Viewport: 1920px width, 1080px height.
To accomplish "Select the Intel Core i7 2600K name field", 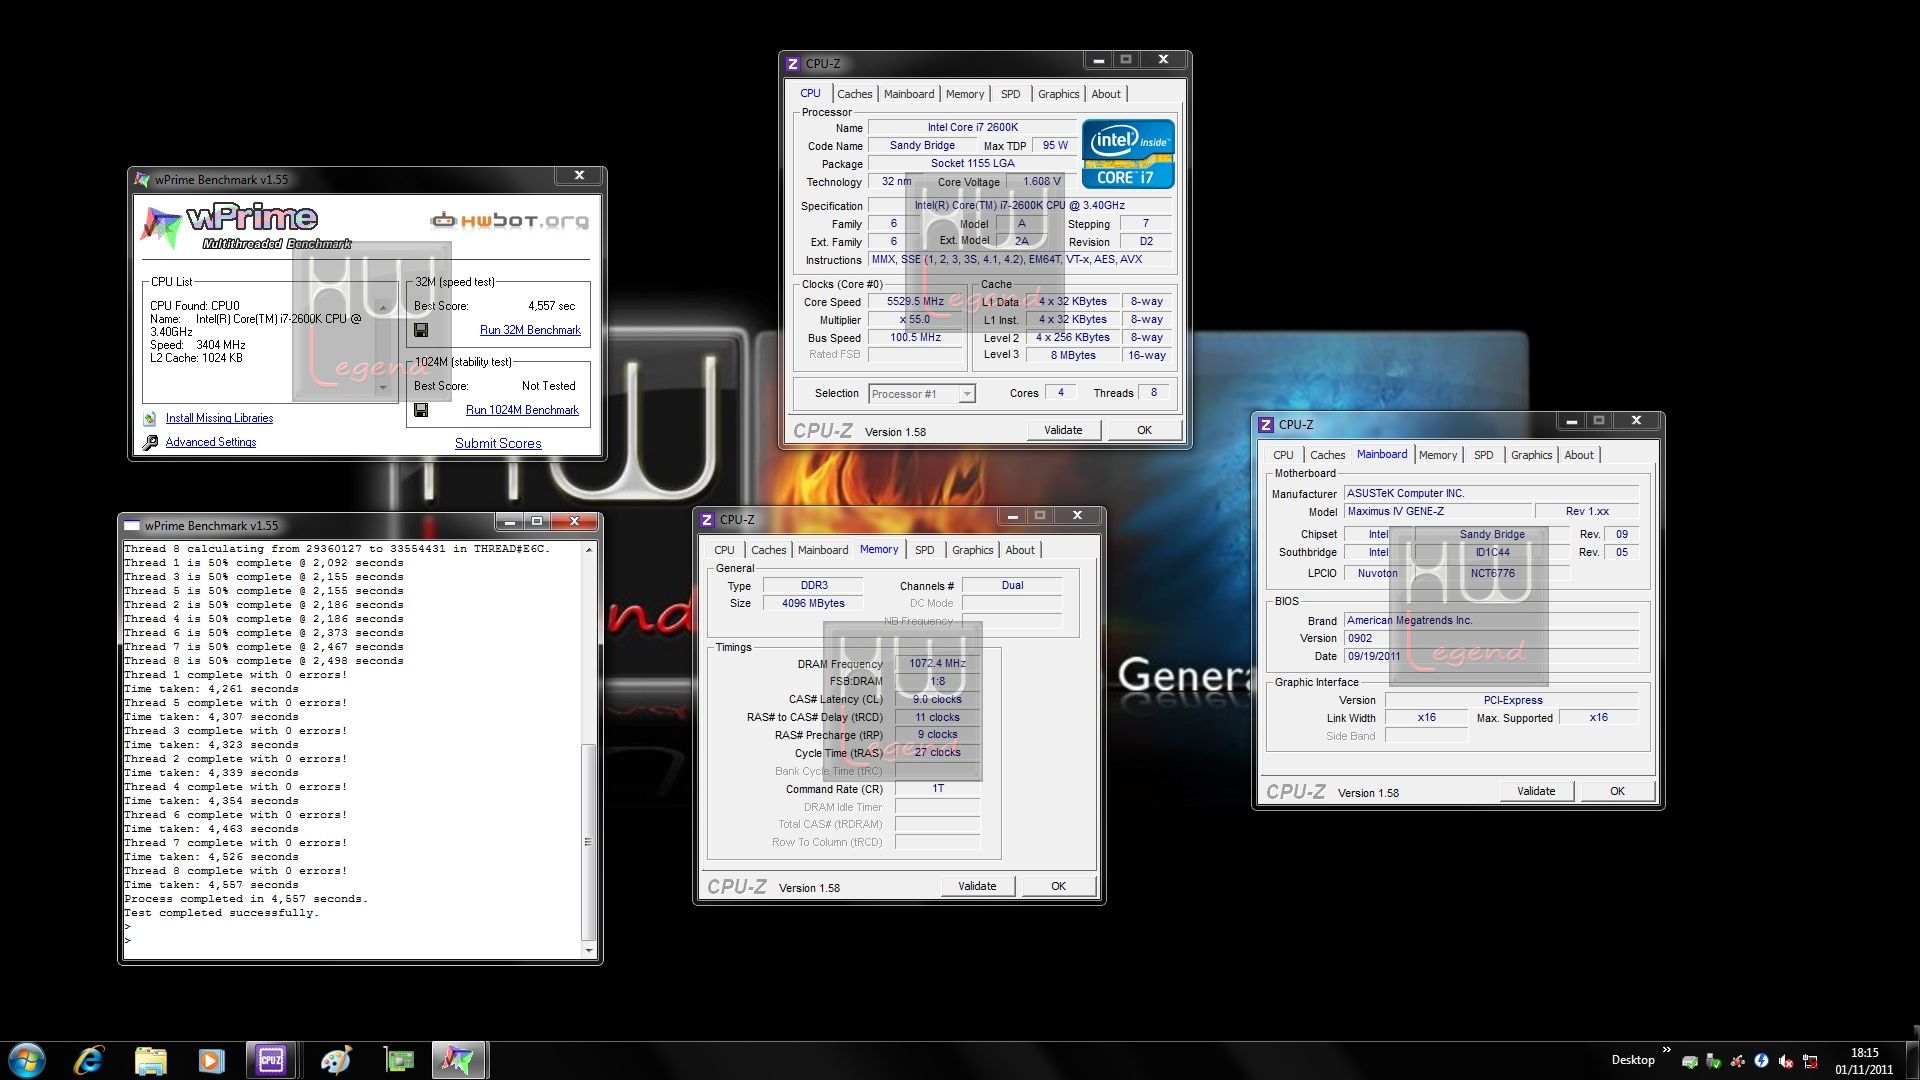I will [x=972, y=128].
